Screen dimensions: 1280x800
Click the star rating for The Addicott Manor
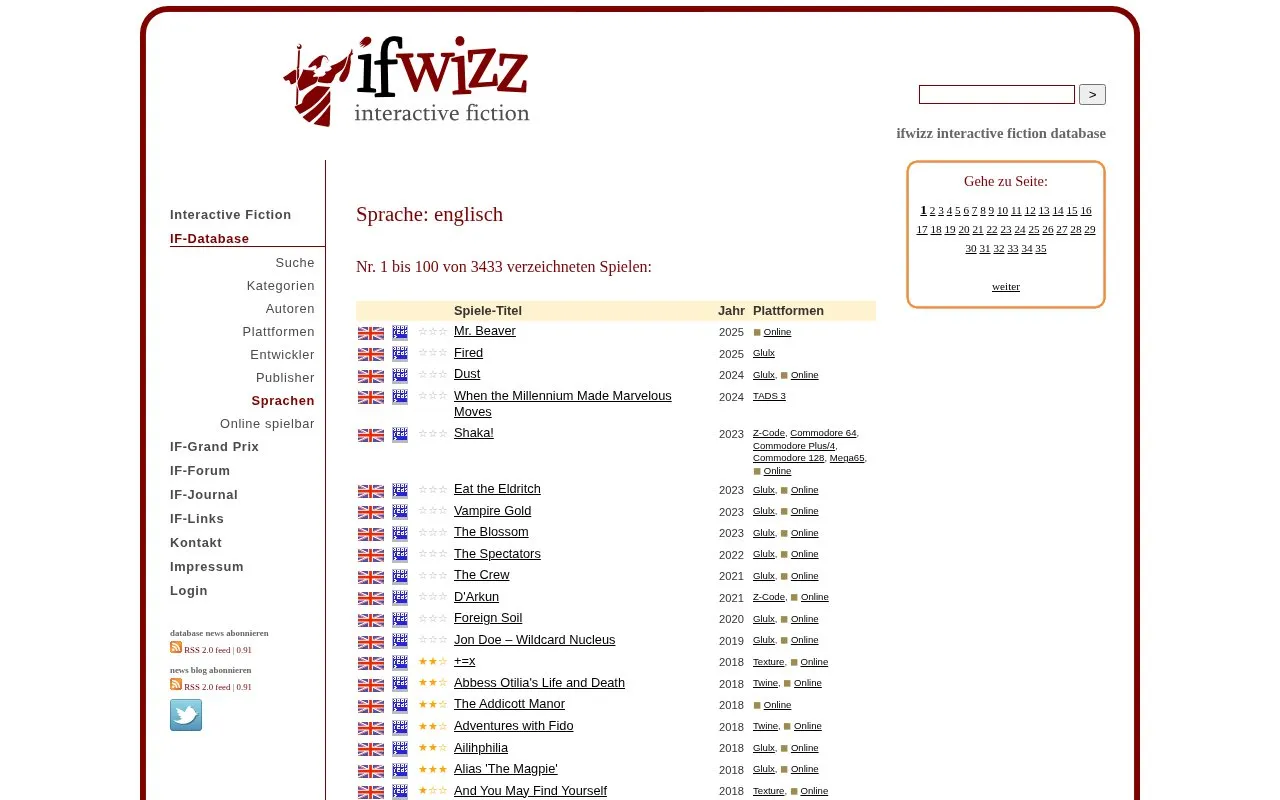pyautogui.click(x=433, y=705)
